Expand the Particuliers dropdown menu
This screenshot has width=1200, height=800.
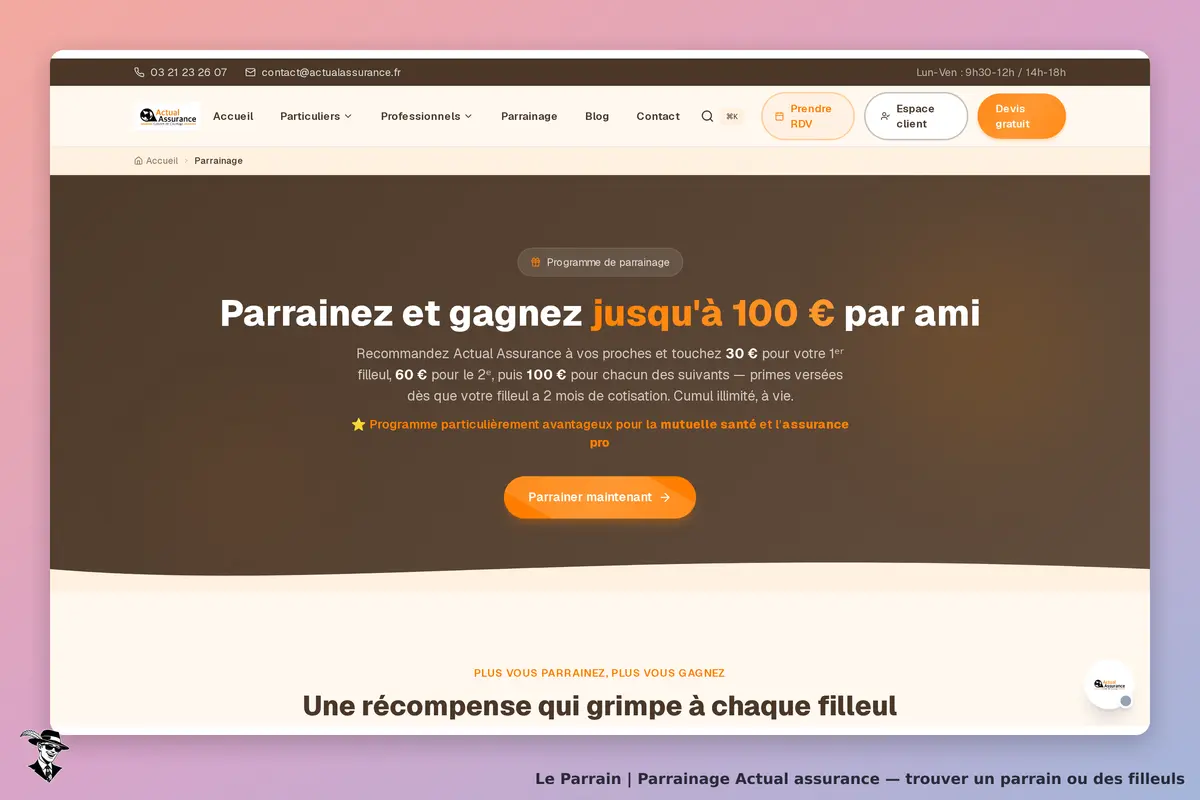point(316,116)
